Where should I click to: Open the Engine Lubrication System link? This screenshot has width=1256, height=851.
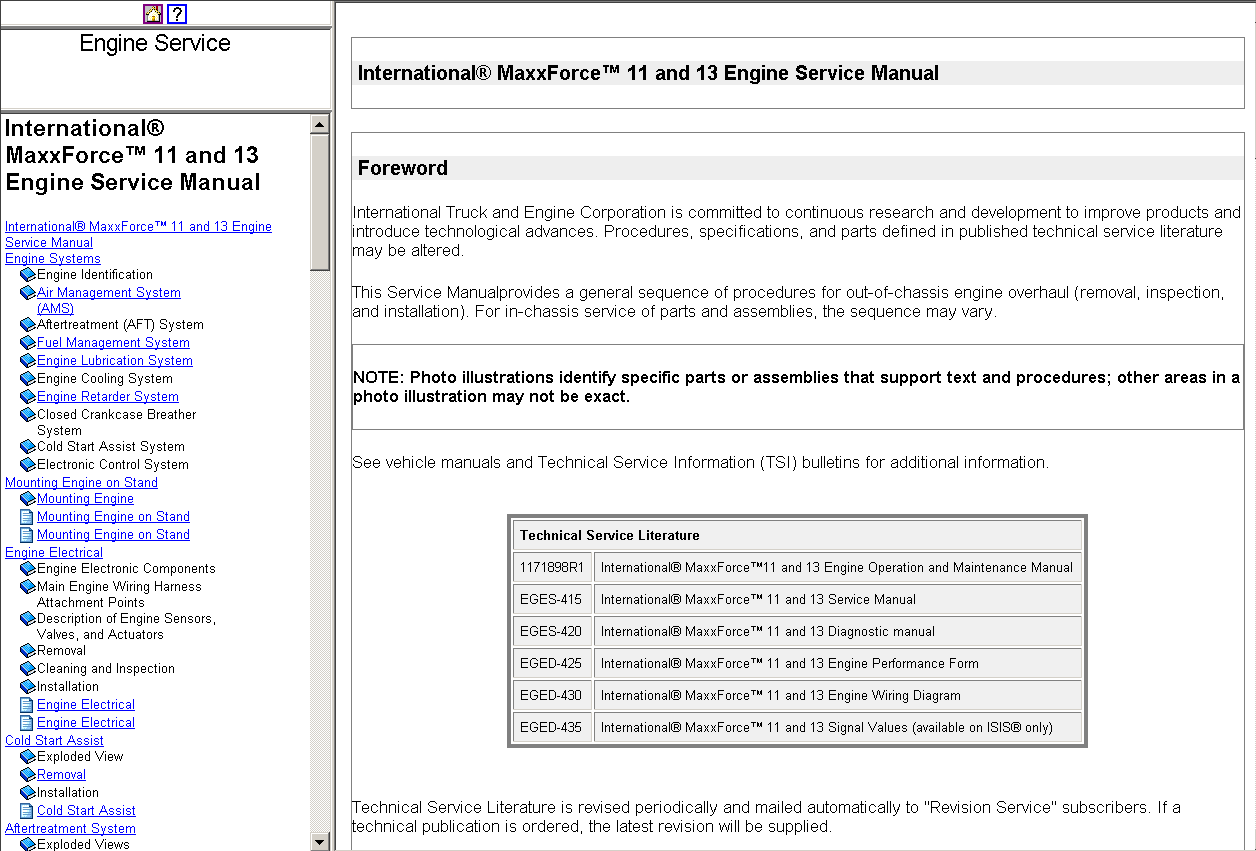113,360
